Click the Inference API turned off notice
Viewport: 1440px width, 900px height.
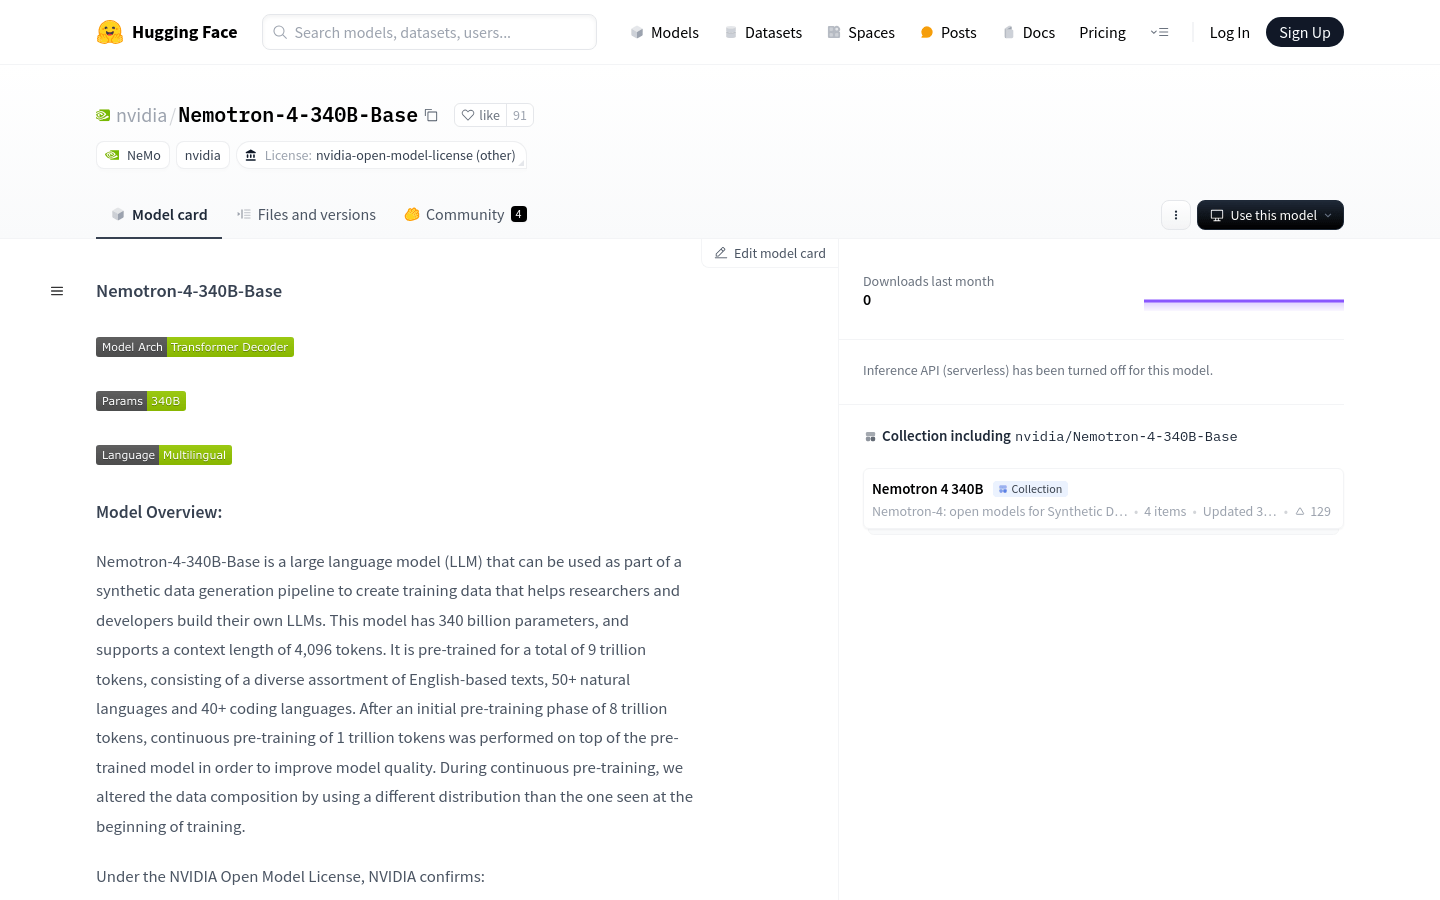1038,370
